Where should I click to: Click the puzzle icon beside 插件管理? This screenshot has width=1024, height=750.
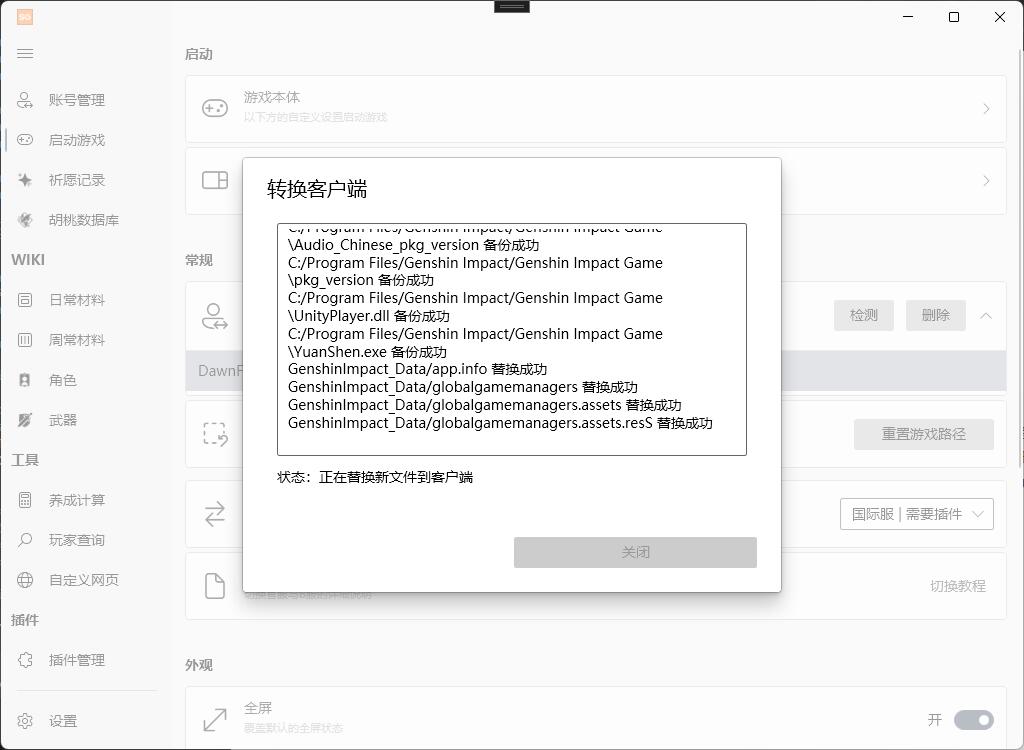(x=25, y=660)
